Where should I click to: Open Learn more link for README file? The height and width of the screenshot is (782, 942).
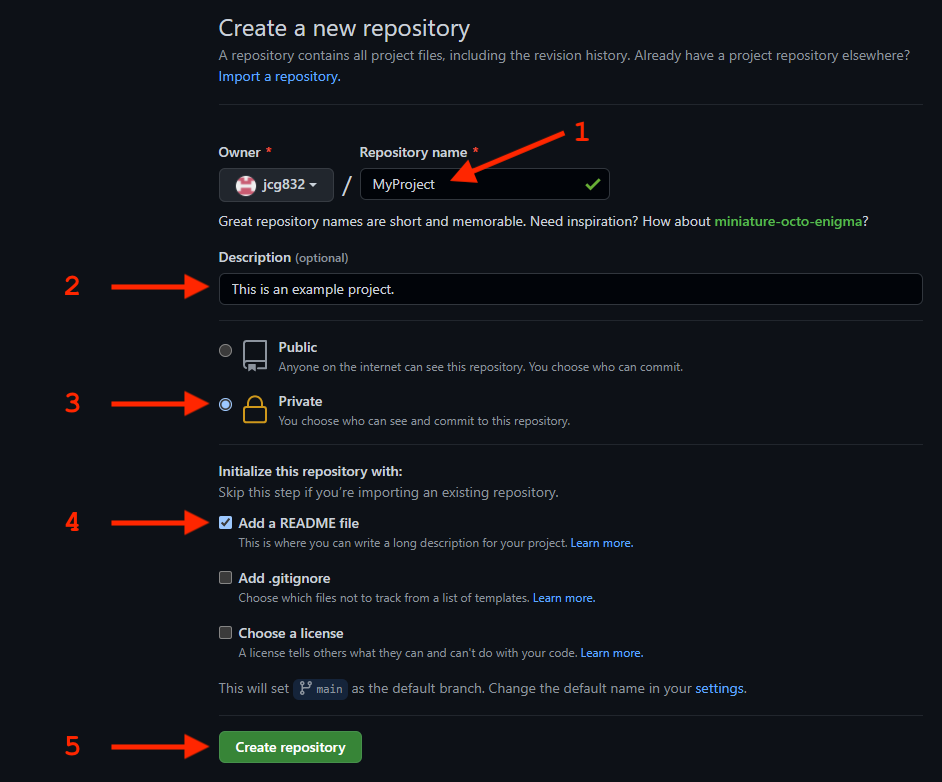[601, 543]
